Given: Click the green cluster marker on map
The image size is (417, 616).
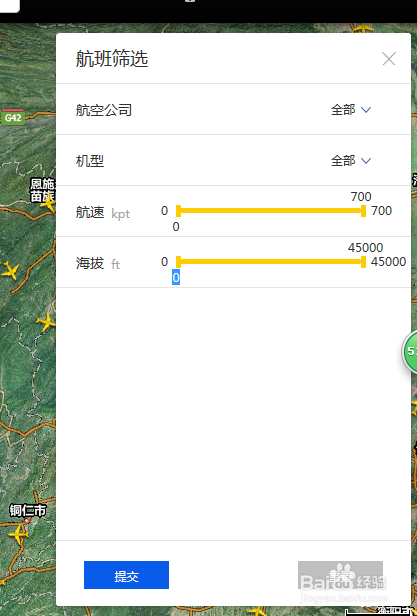Looking at the screenshot, I should [410, 352].
